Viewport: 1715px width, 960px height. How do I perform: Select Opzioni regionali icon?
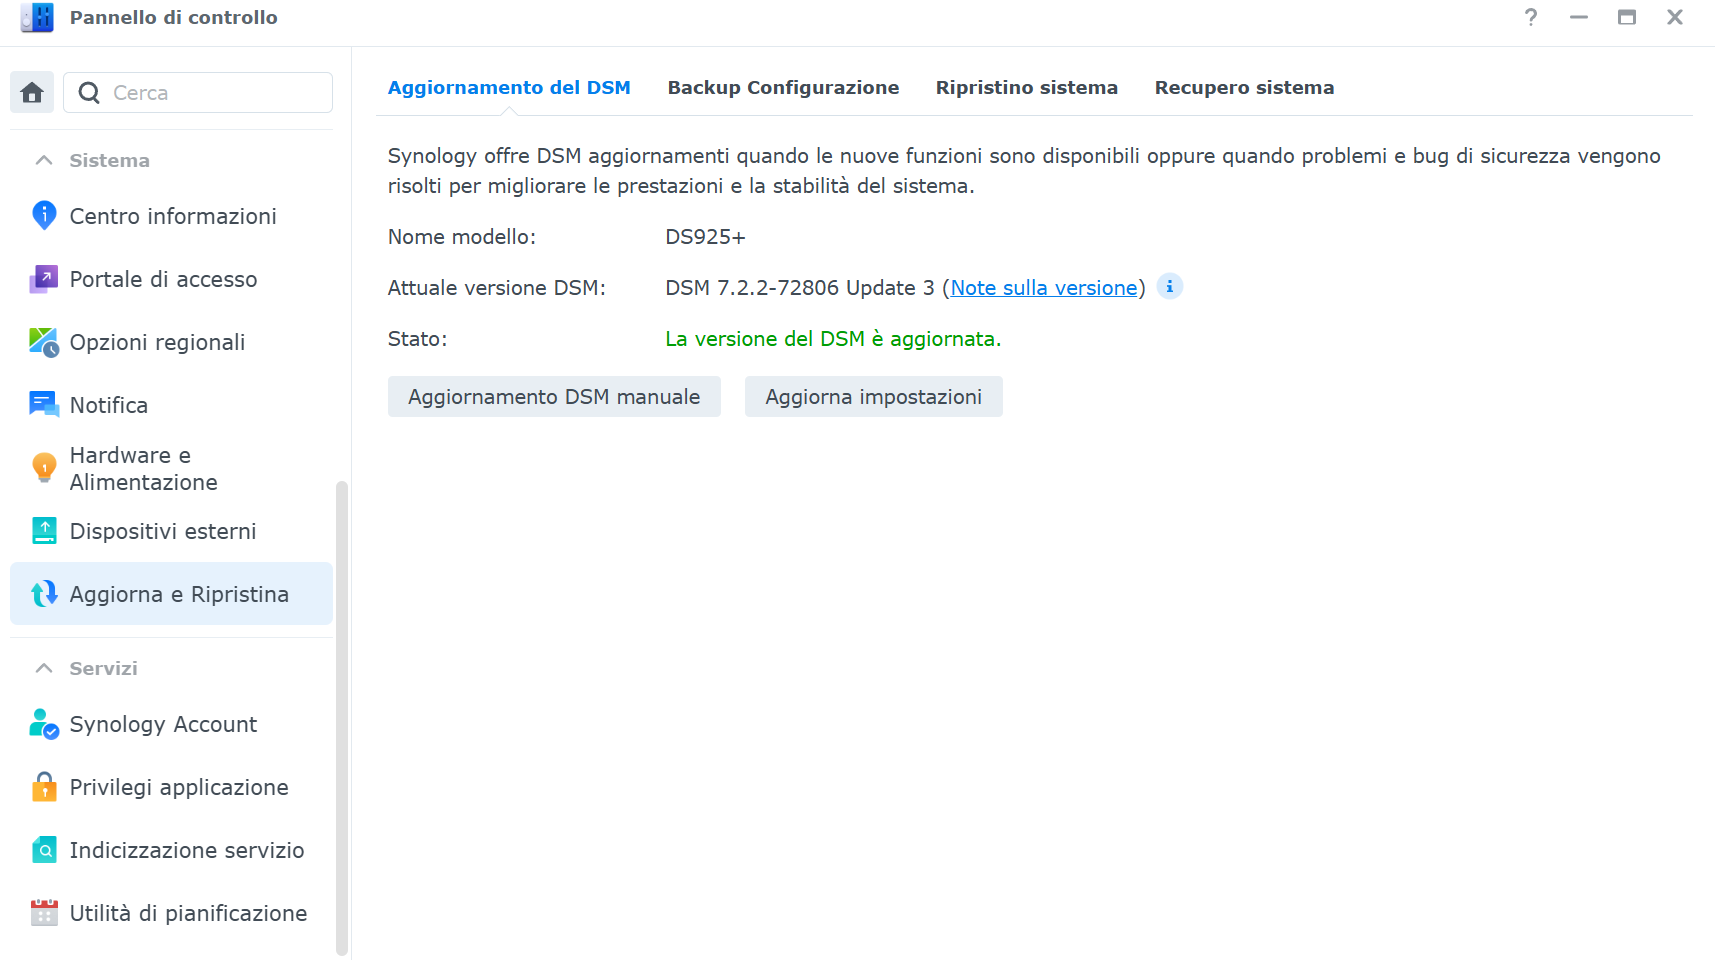[44, 342]
